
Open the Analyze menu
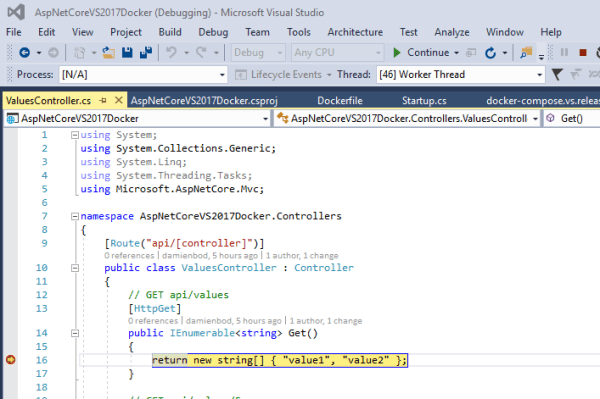452,32
